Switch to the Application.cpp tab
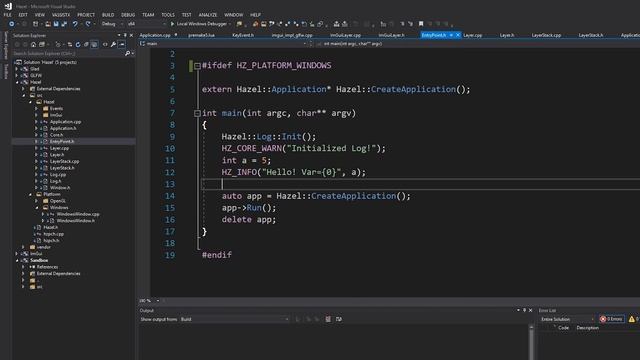The height and width of the screenshot is (360, 640). pyautogui.click(x=155, y=35)
